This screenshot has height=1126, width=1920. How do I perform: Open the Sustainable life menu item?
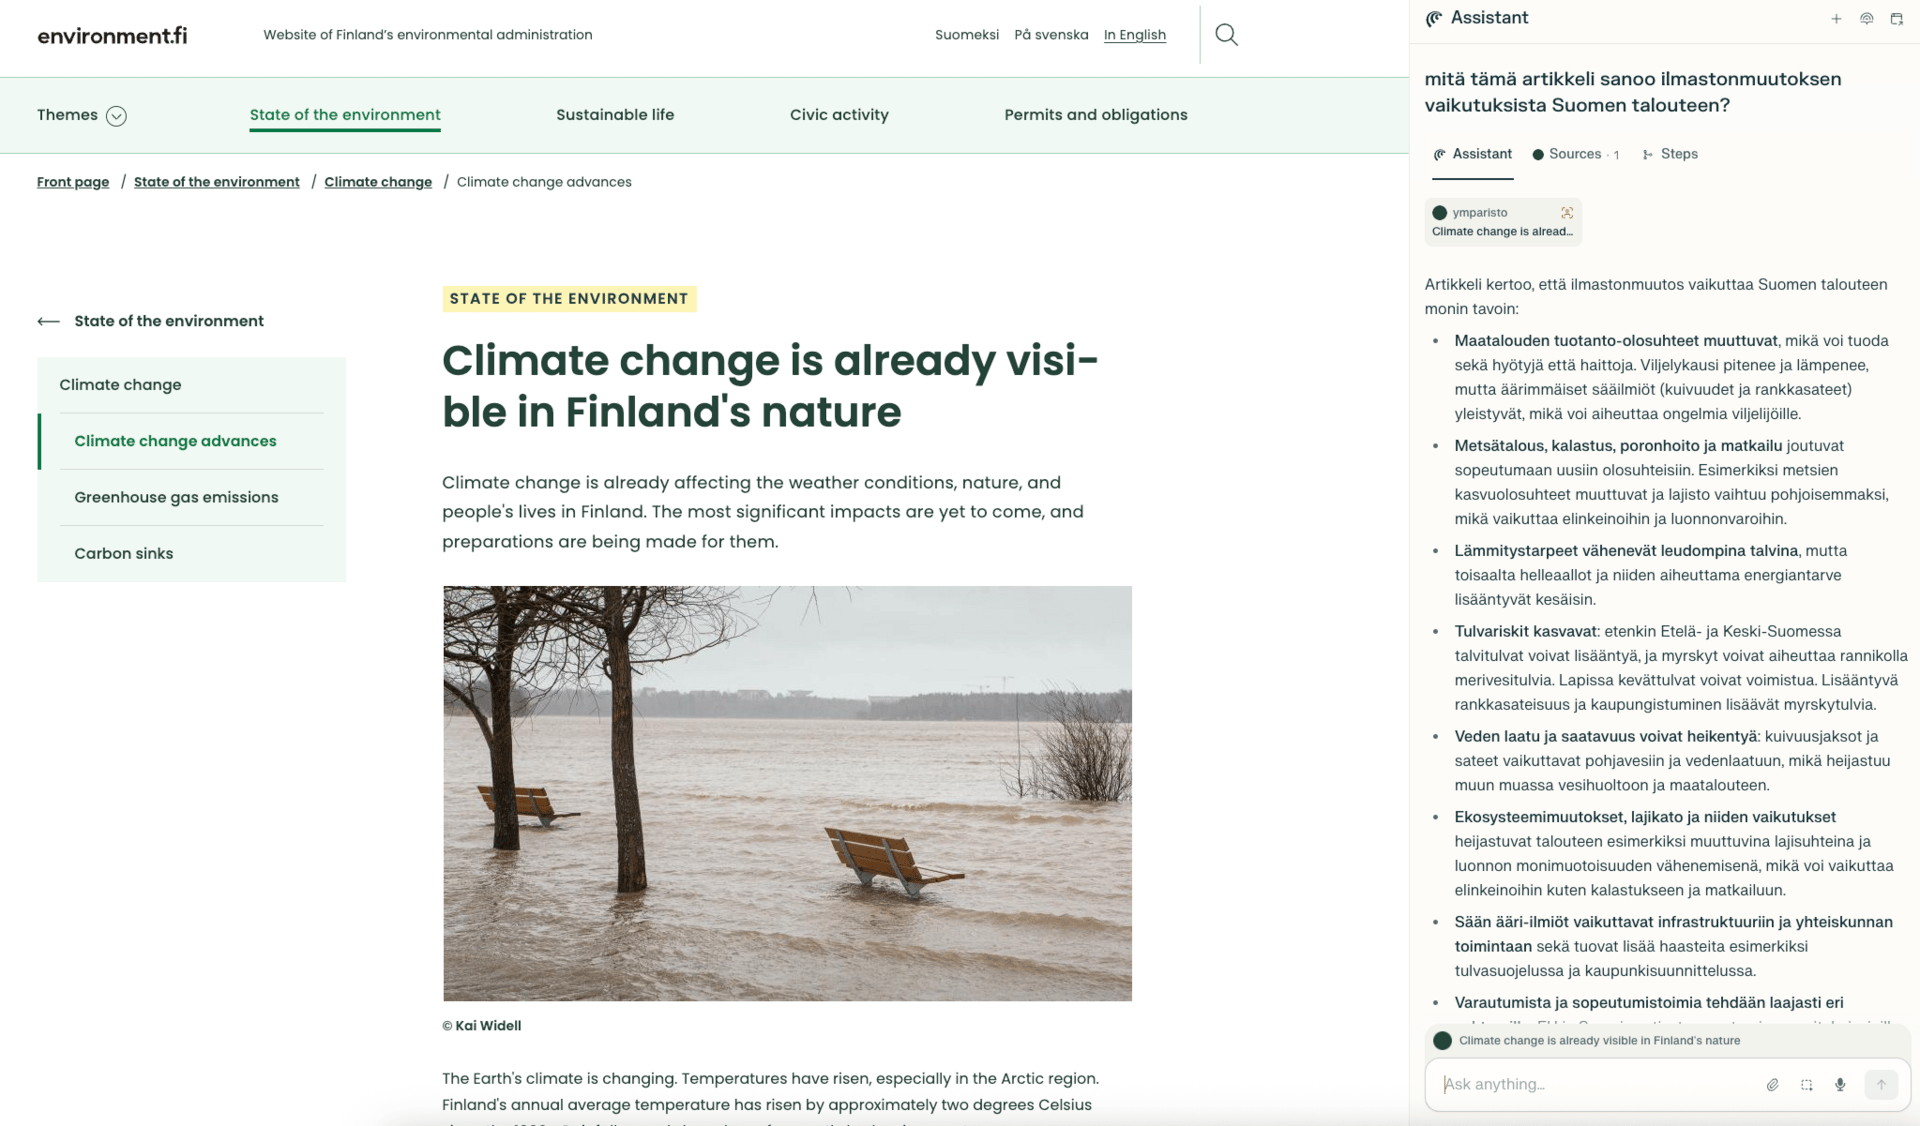[615, 115]
